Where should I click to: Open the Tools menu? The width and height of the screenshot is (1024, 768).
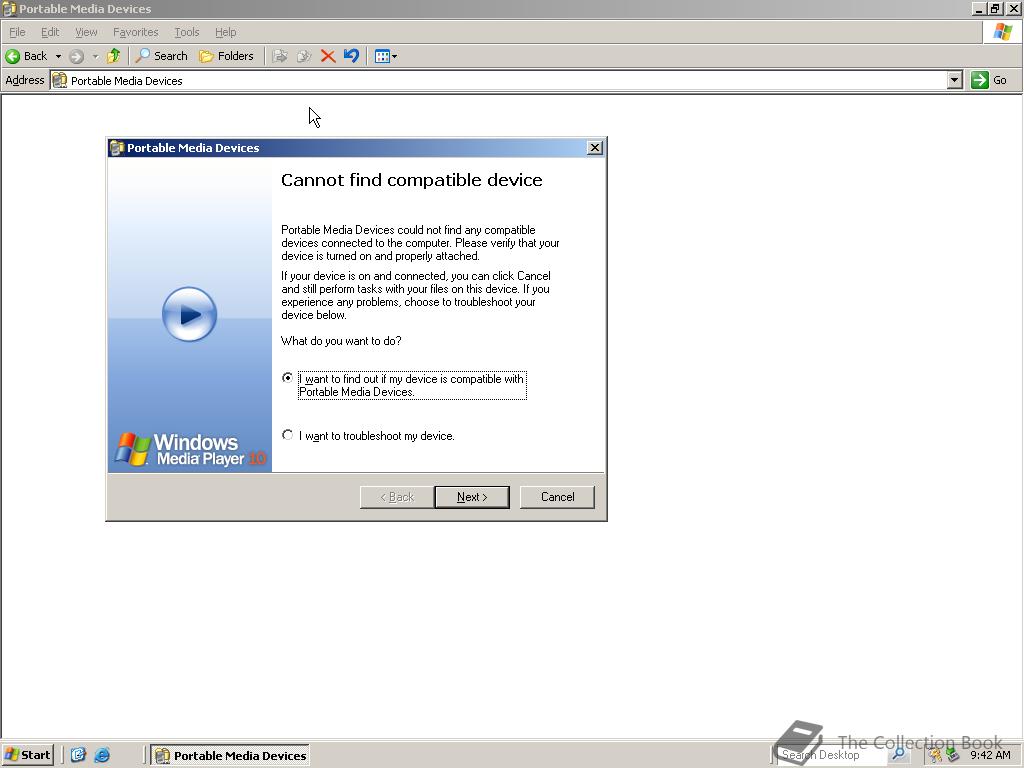pyautogui.click(x=187, y=32)
